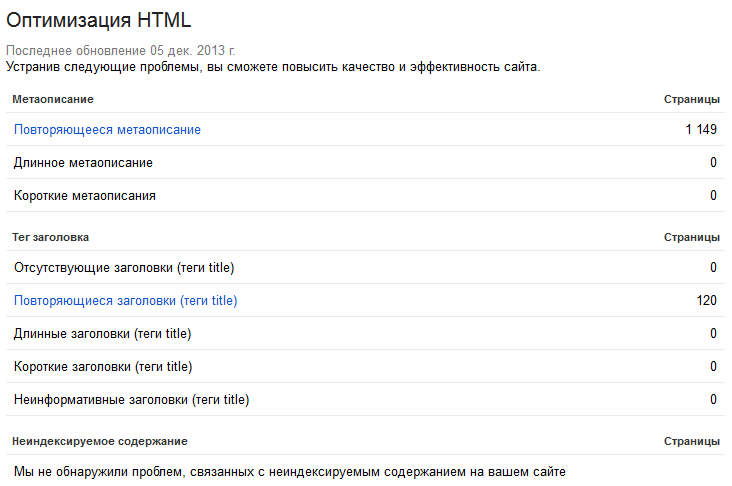The height and width of the screenshot is (486, 732).
Task: Select Короткие заголовки (теги title) row
Action: click(x=365, y=366)
